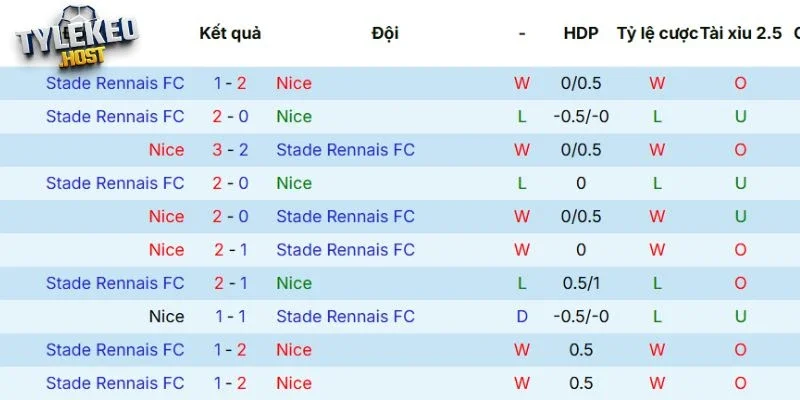800x400 pixels.
Task: Select the Đội column header
Action: [385, 33]
